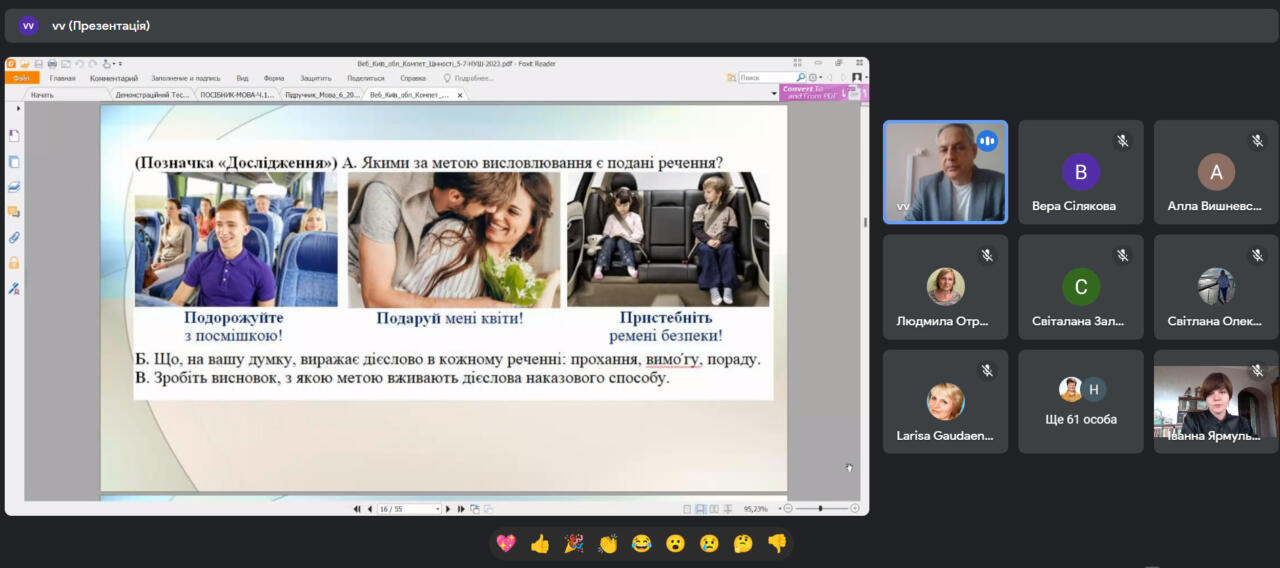Switch to the ПОСІБНИК-МОВА-Ч.1 document tab
This screenshot has height=568, width=1280.
pos(237,95)
